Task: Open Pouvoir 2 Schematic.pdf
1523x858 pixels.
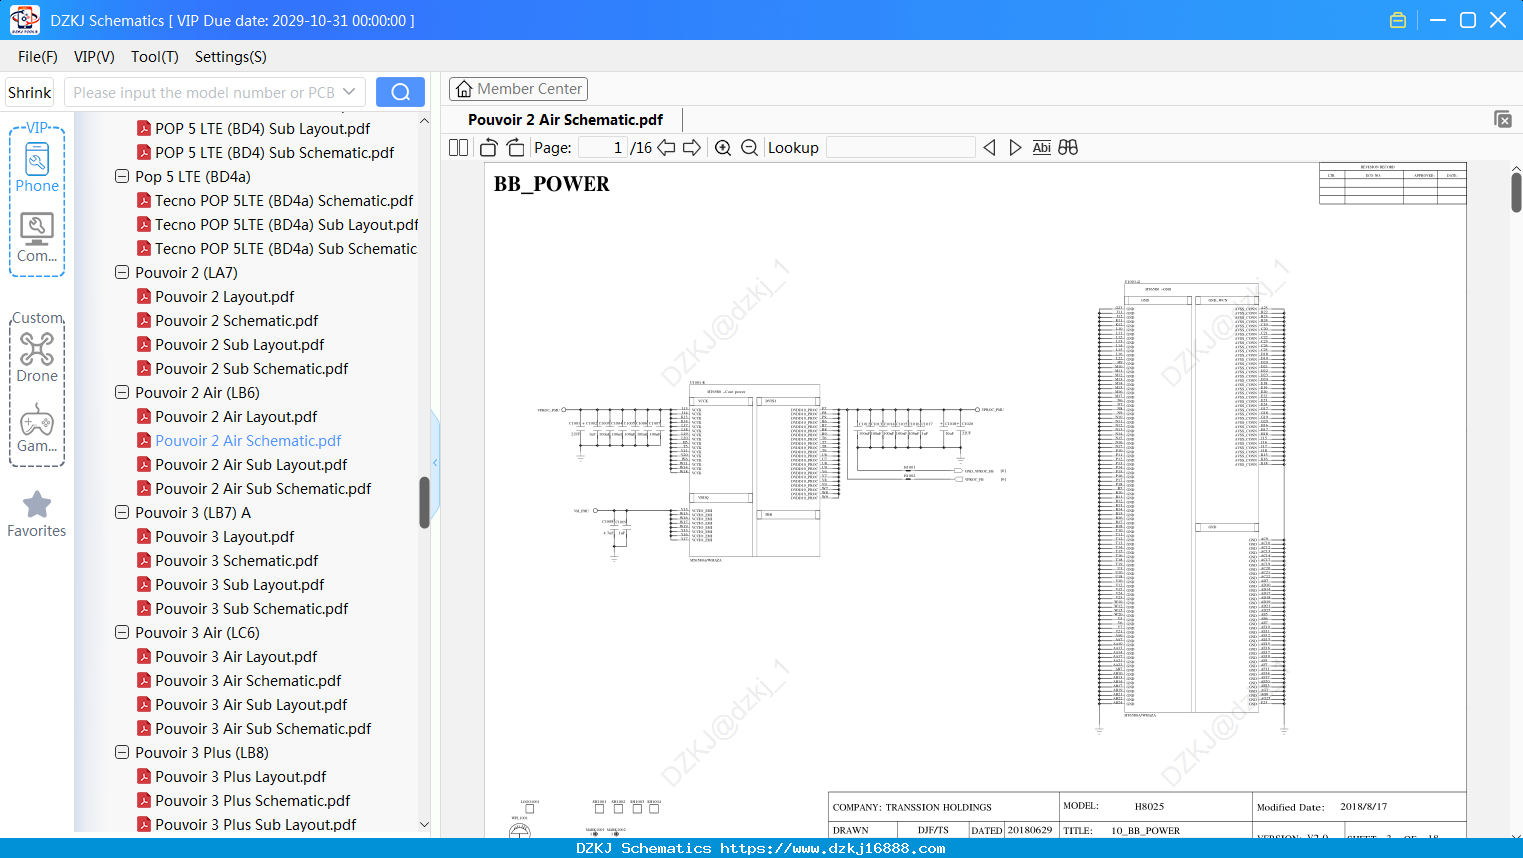Action: tap(236, 320)
